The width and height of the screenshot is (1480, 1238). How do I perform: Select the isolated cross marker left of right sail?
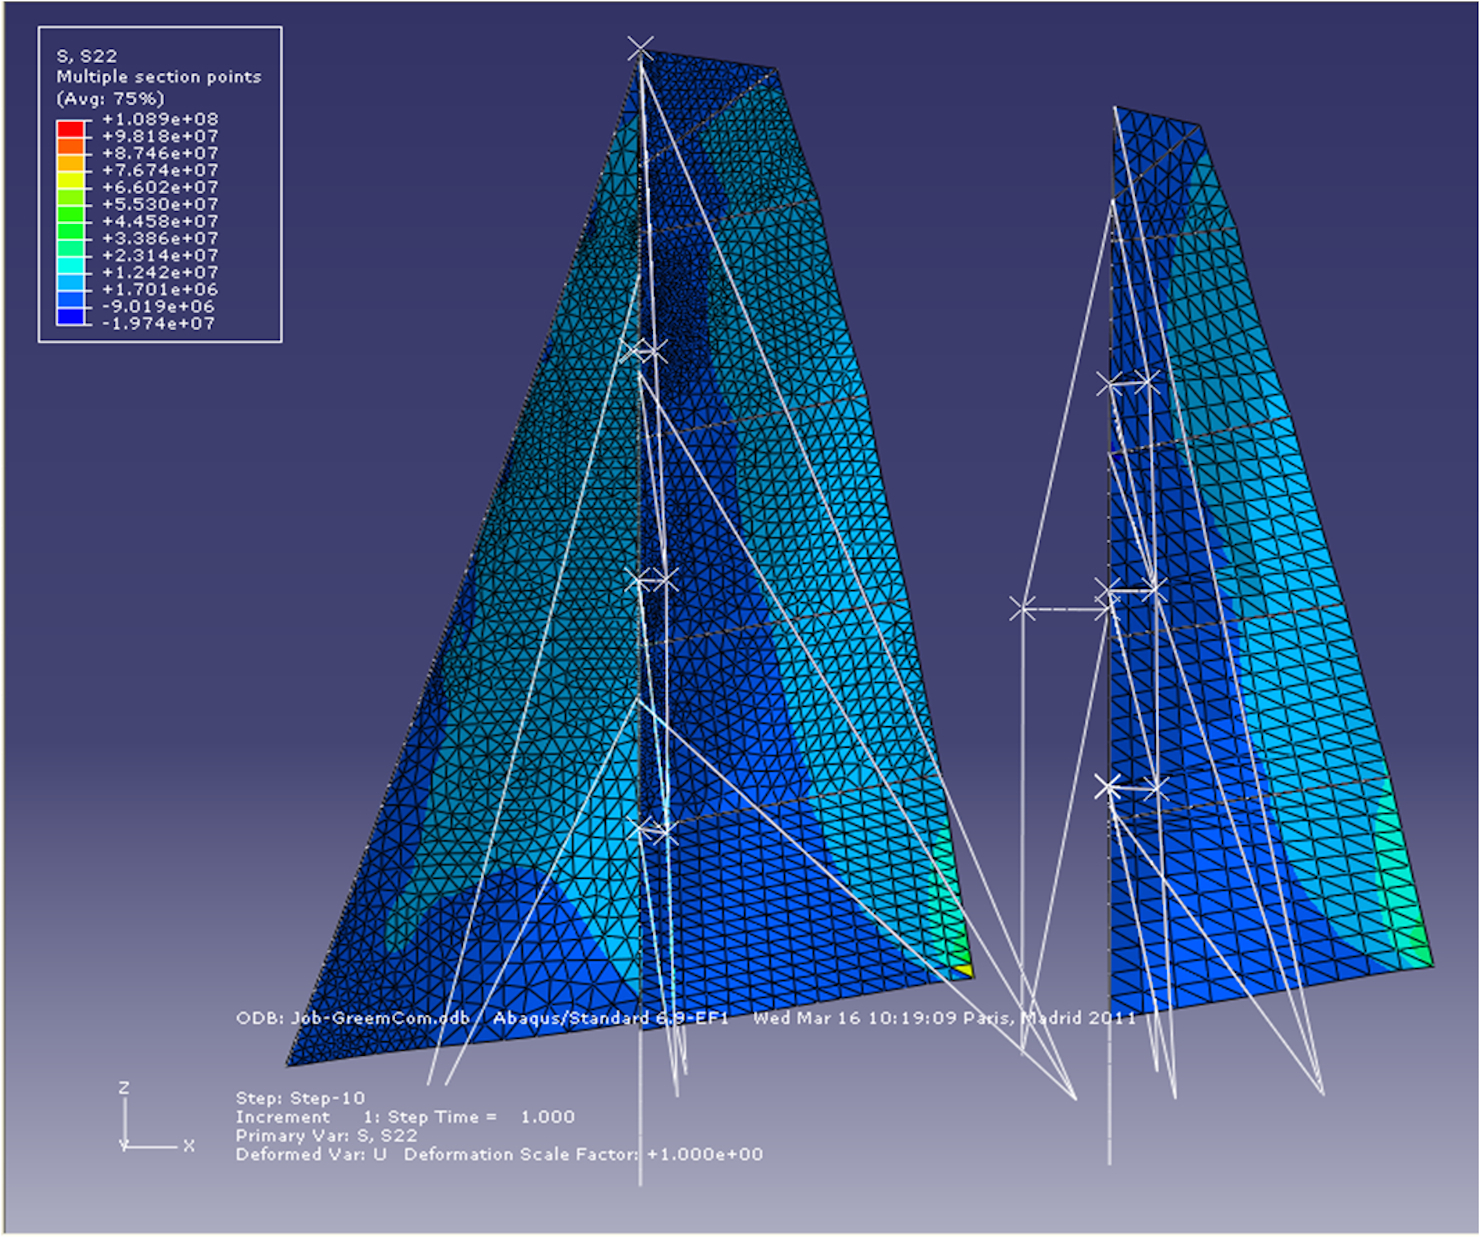(x=1021, y=608)
